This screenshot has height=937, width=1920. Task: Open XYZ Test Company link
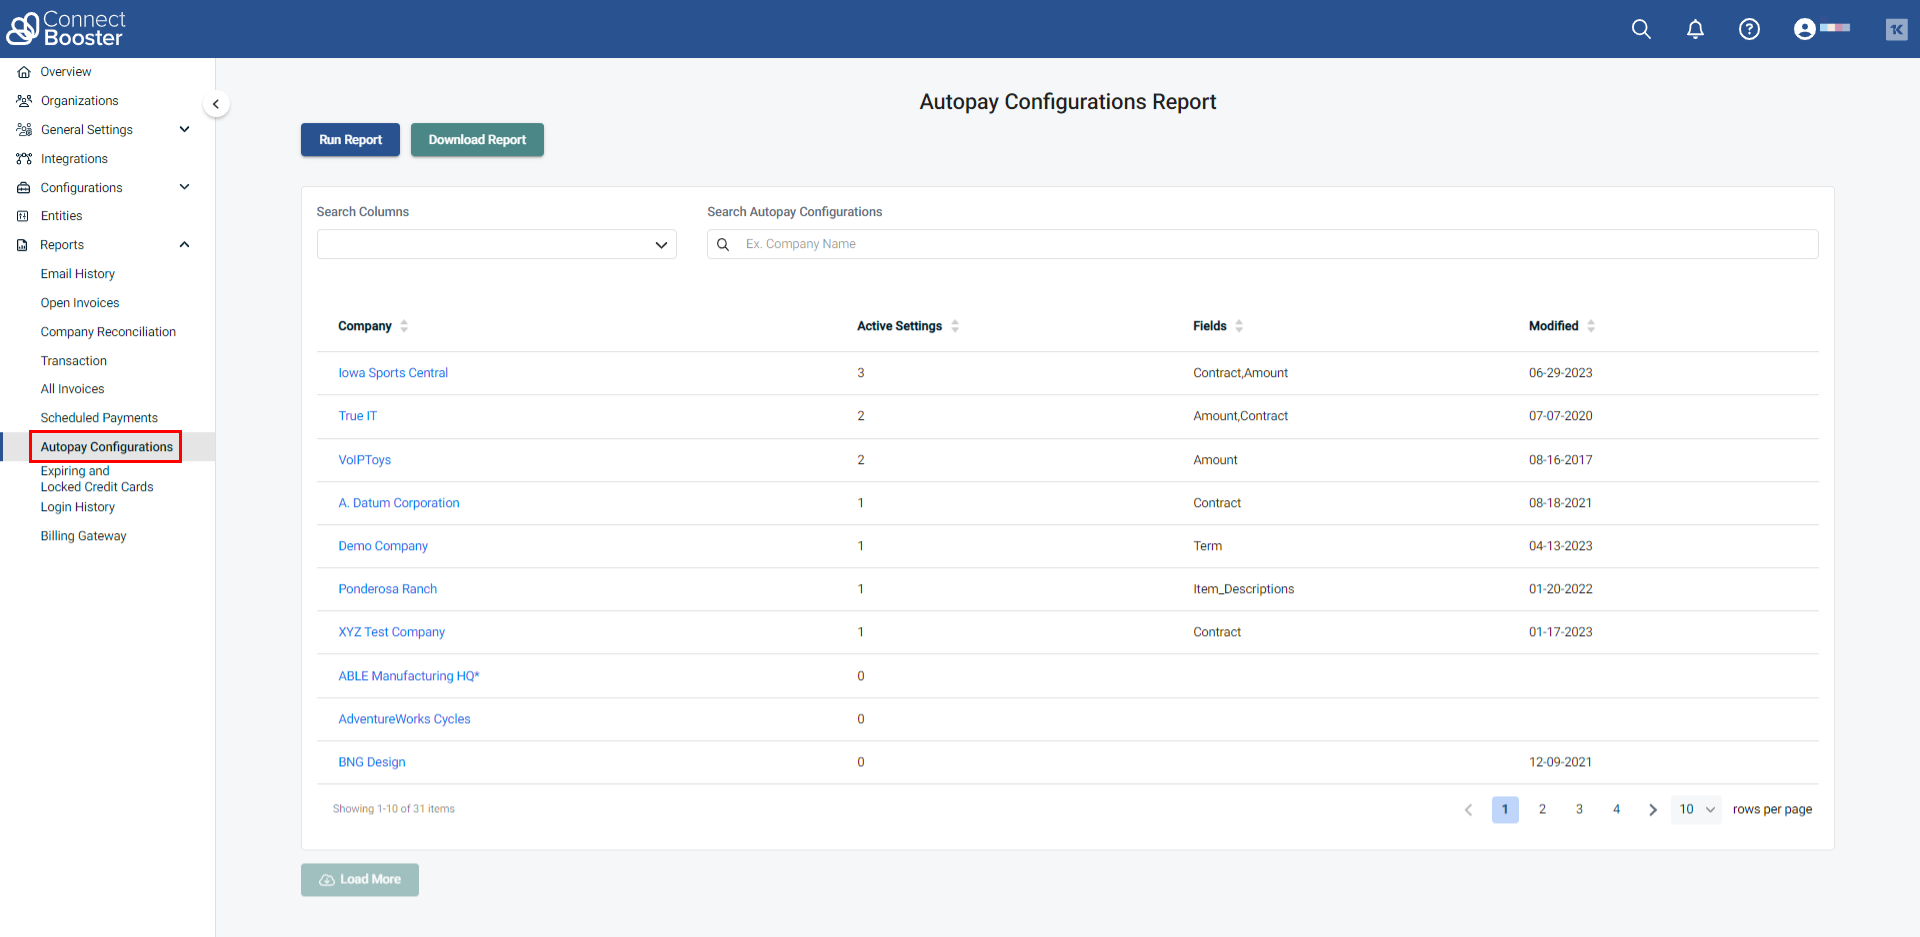click(392, 632)
